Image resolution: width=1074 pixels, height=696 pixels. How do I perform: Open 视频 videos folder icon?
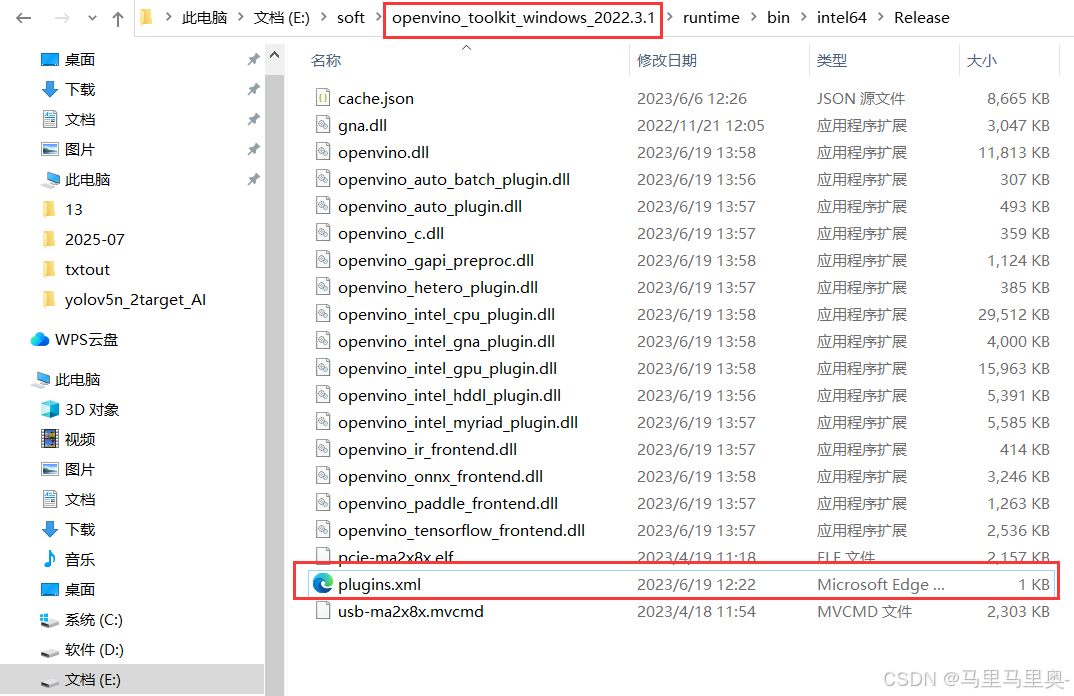(x=49, y=439)
